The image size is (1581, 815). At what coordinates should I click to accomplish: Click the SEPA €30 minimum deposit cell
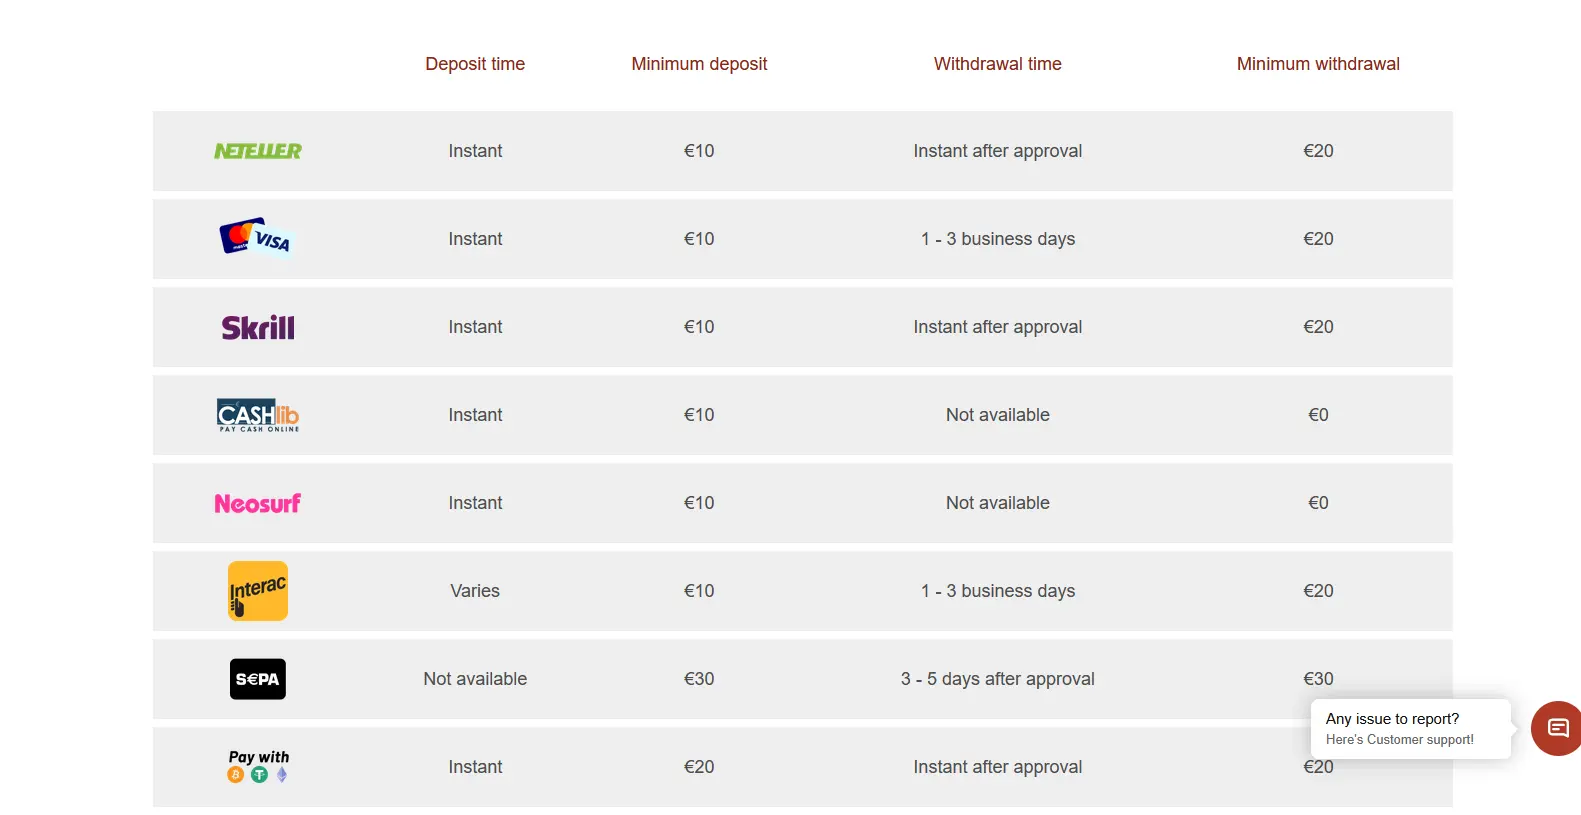pos(699,679)
